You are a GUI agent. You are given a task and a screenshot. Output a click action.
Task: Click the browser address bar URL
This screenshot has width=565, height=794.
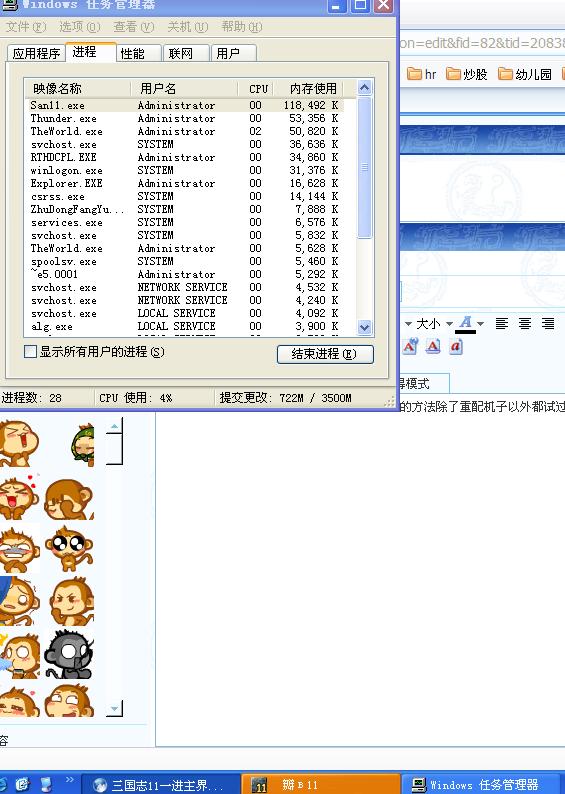pos(482,43)
